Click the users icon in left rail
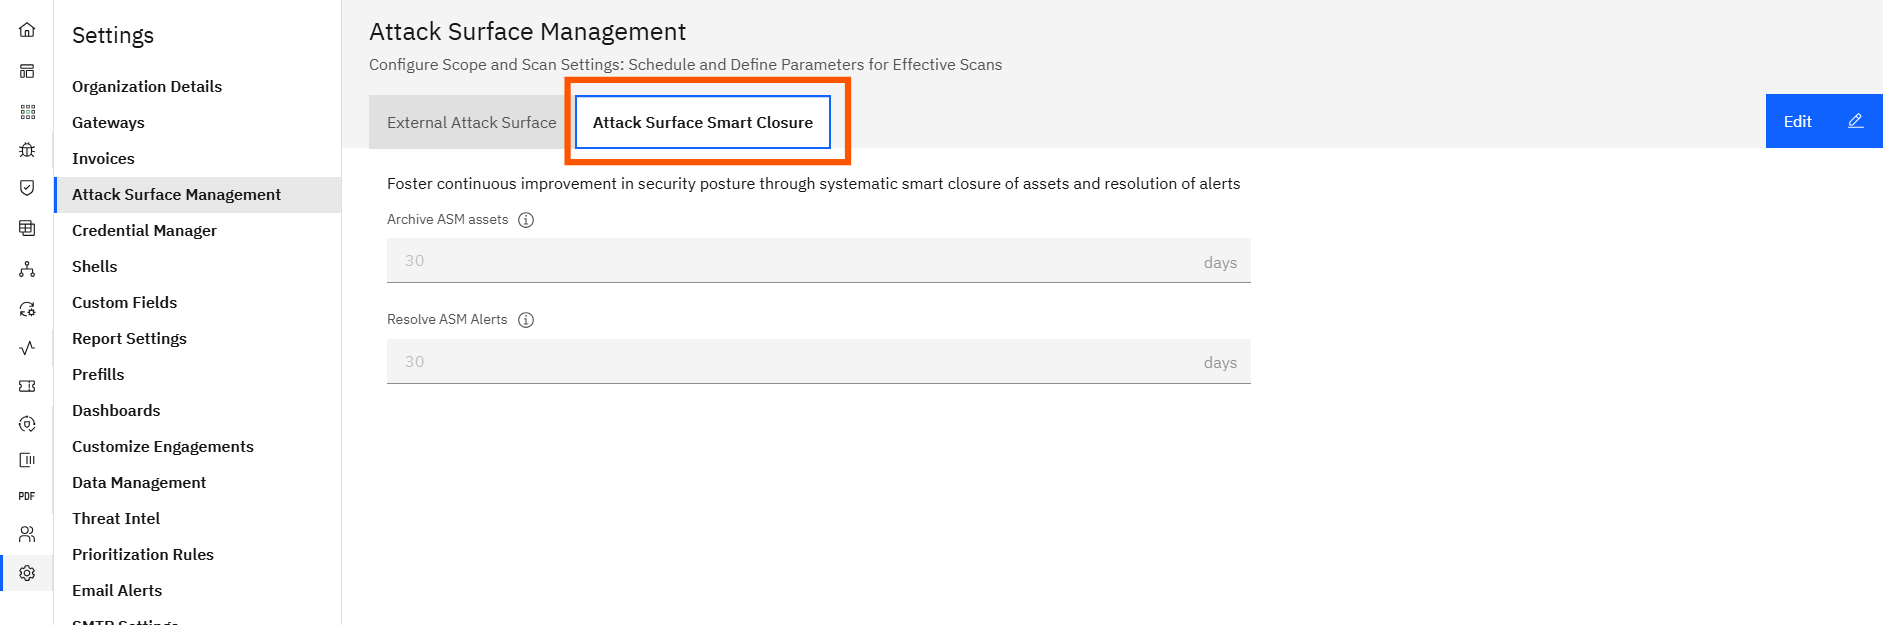Viewport: 1883px width, 625px height. (27, 534)
